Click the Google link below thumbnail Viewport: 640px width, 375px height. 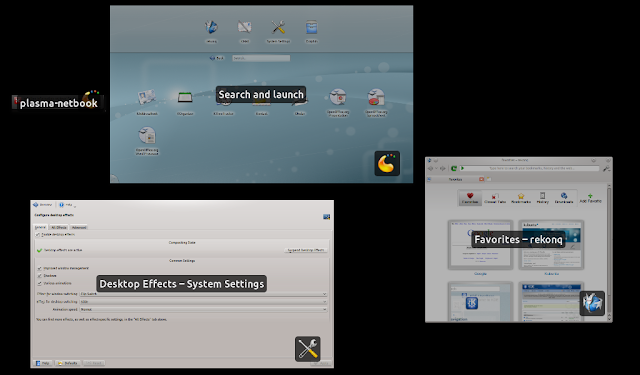click(480, 273)
